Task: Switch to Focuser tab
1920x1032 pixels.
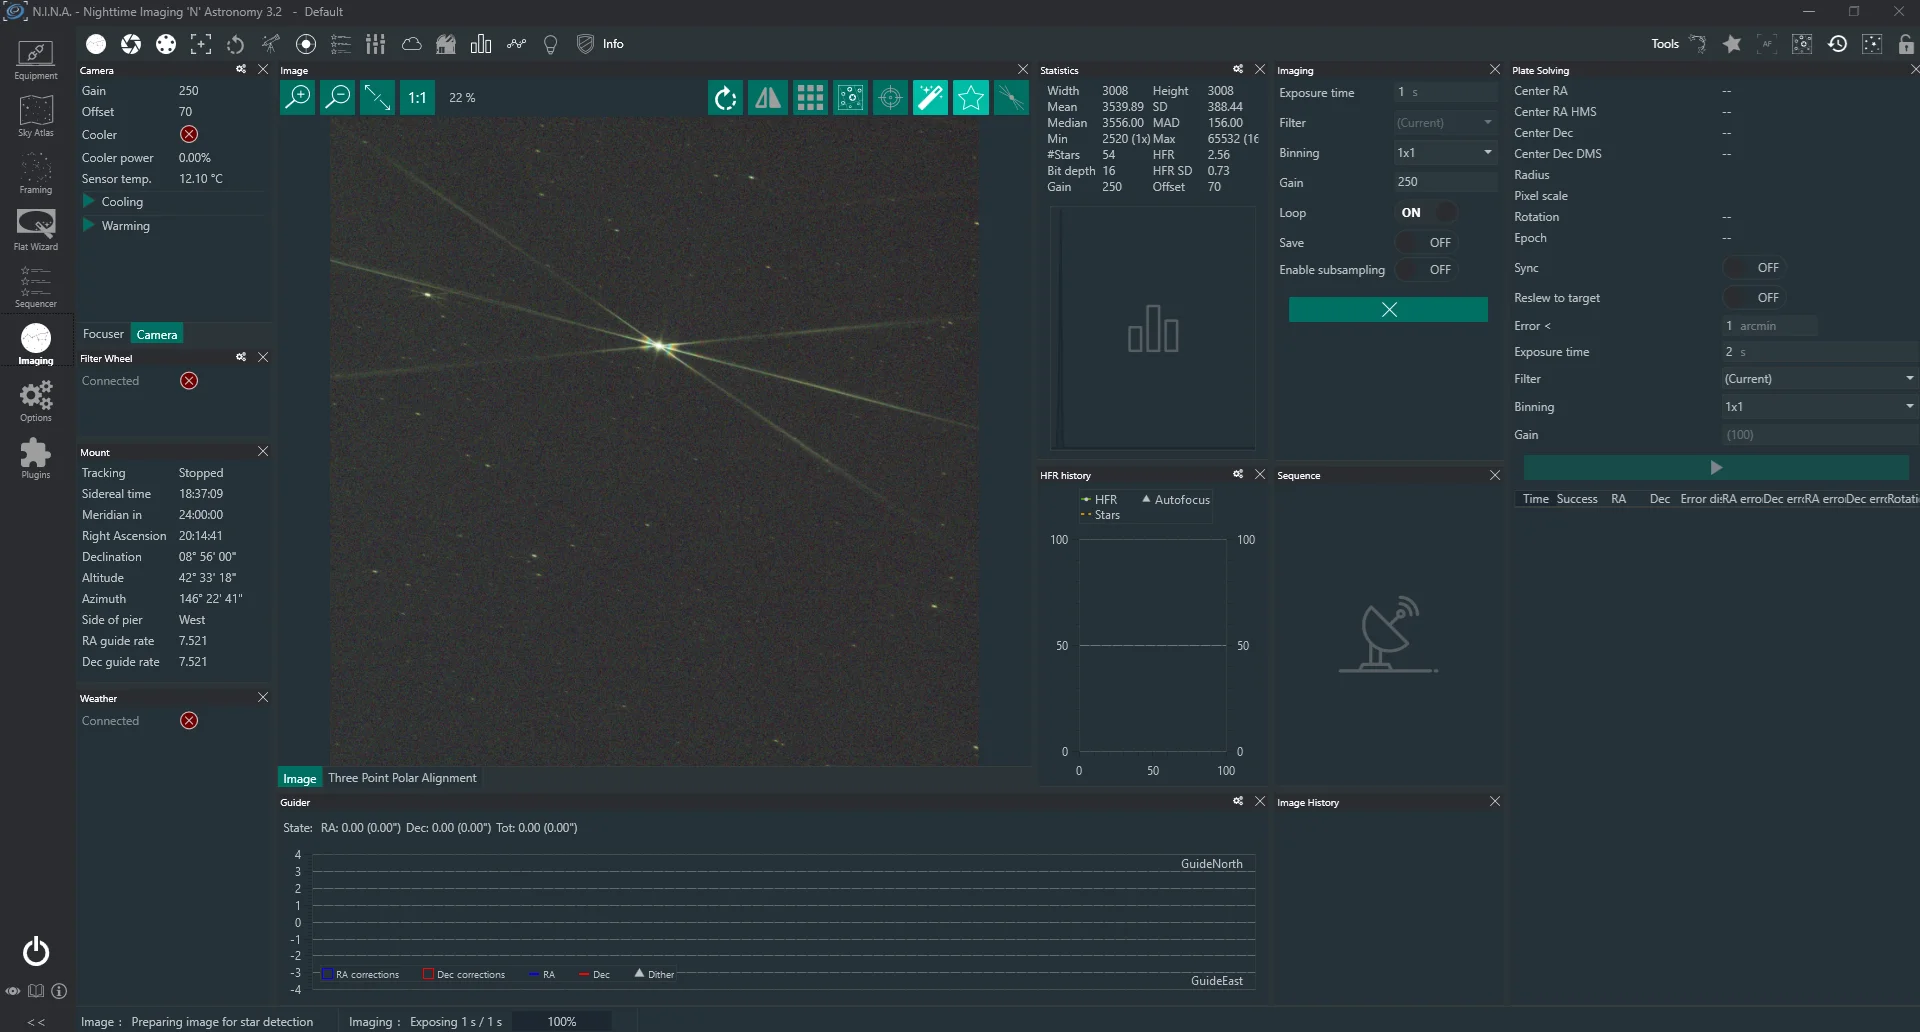Action: 103,334
